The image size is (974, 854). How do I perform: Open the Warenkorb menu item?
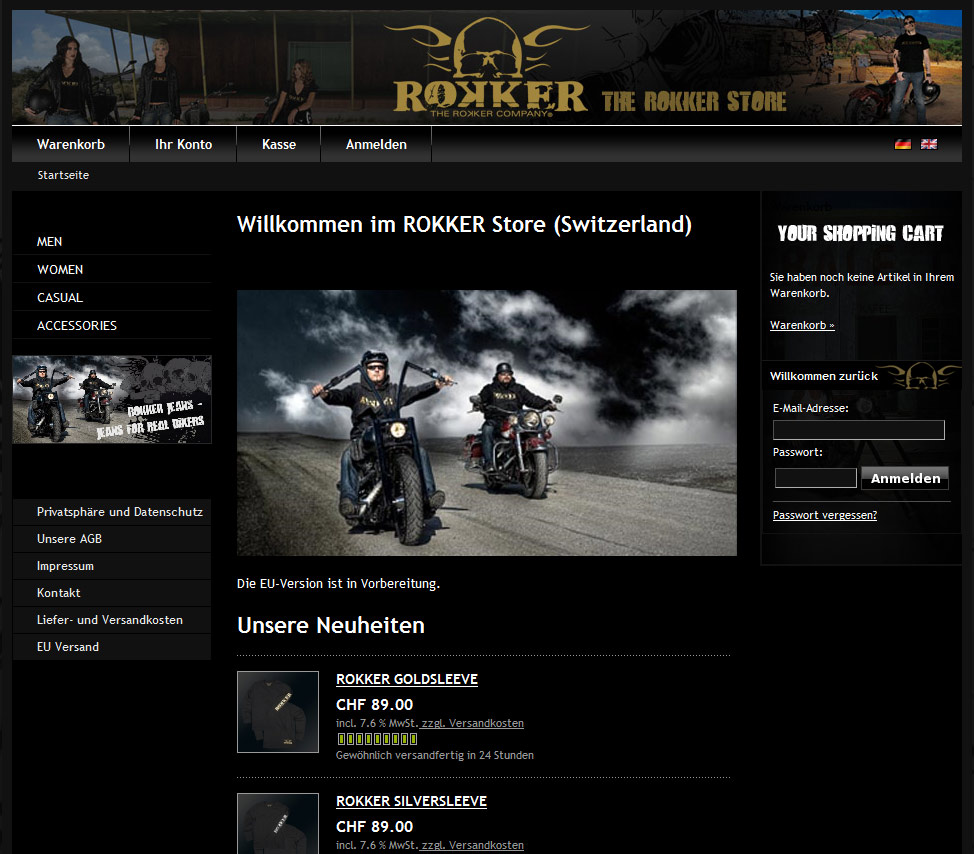[71, 144]
